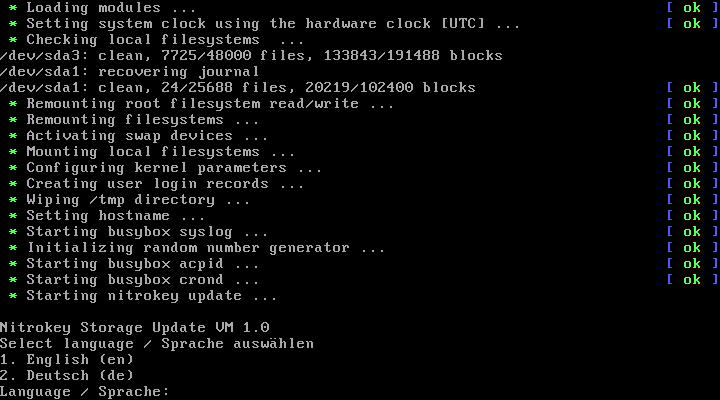Select the "2. Deutsch (de)" language option
Viewport: 720px width, 400px height.
point(67,376)
